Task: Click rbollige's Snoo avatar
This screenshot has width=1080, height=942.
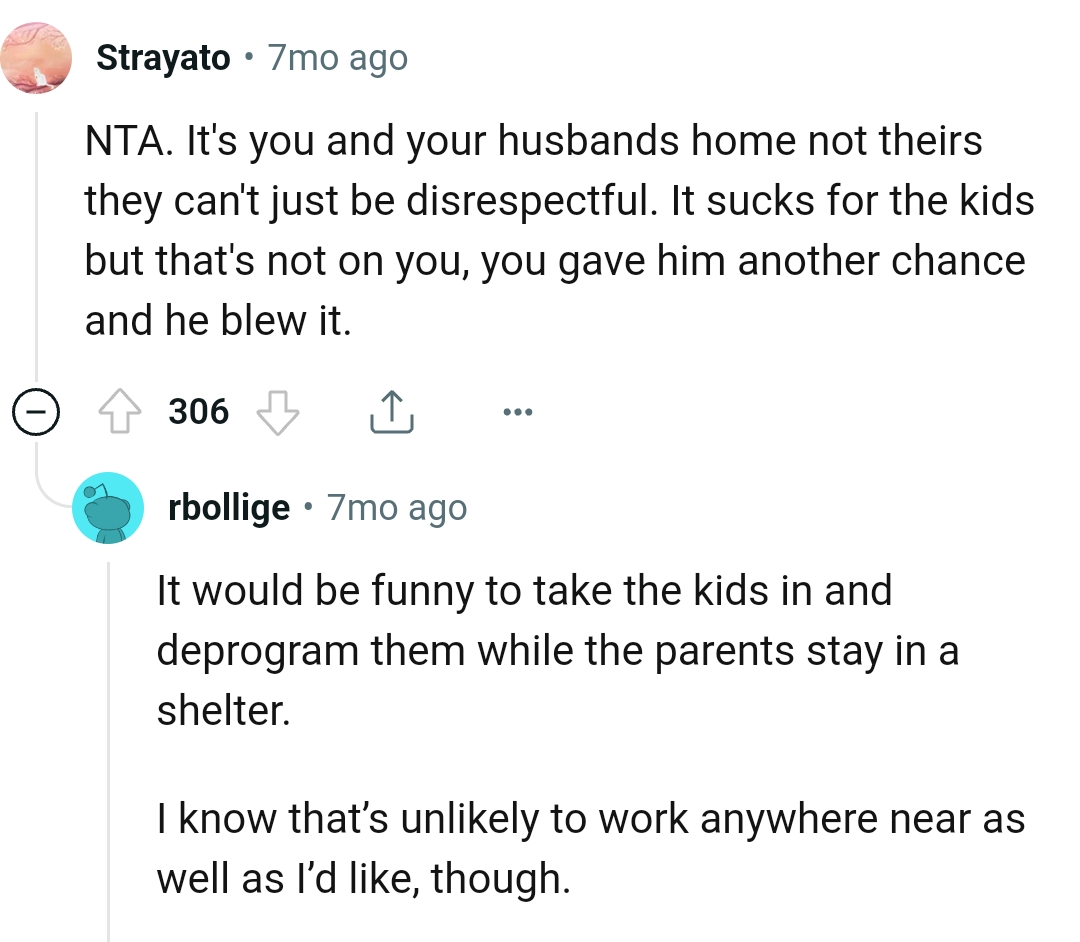Action: point(109,507)
